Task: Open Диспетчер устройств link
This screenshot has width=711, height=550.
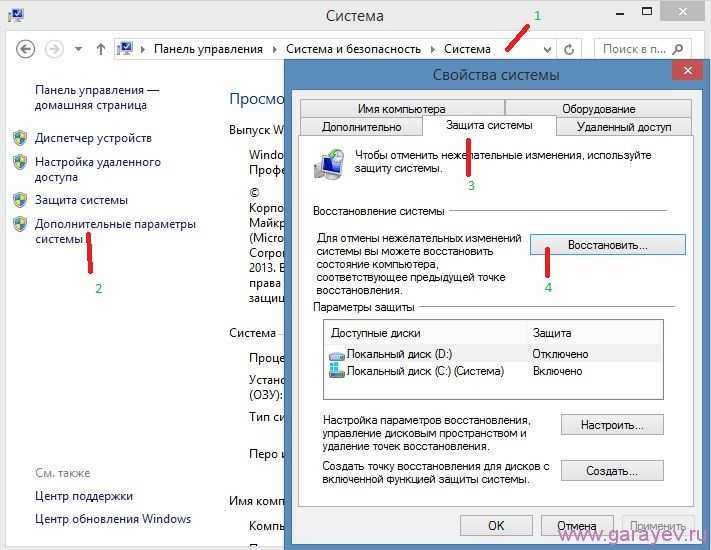Action: [93, 138]
